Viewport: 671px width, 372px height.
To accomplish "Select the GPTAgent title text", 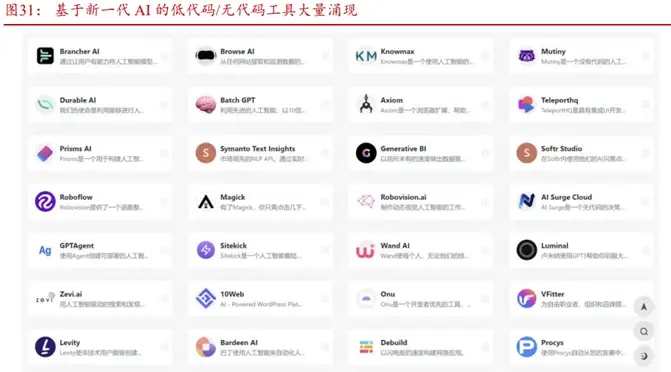I will [x=77, y=246].
